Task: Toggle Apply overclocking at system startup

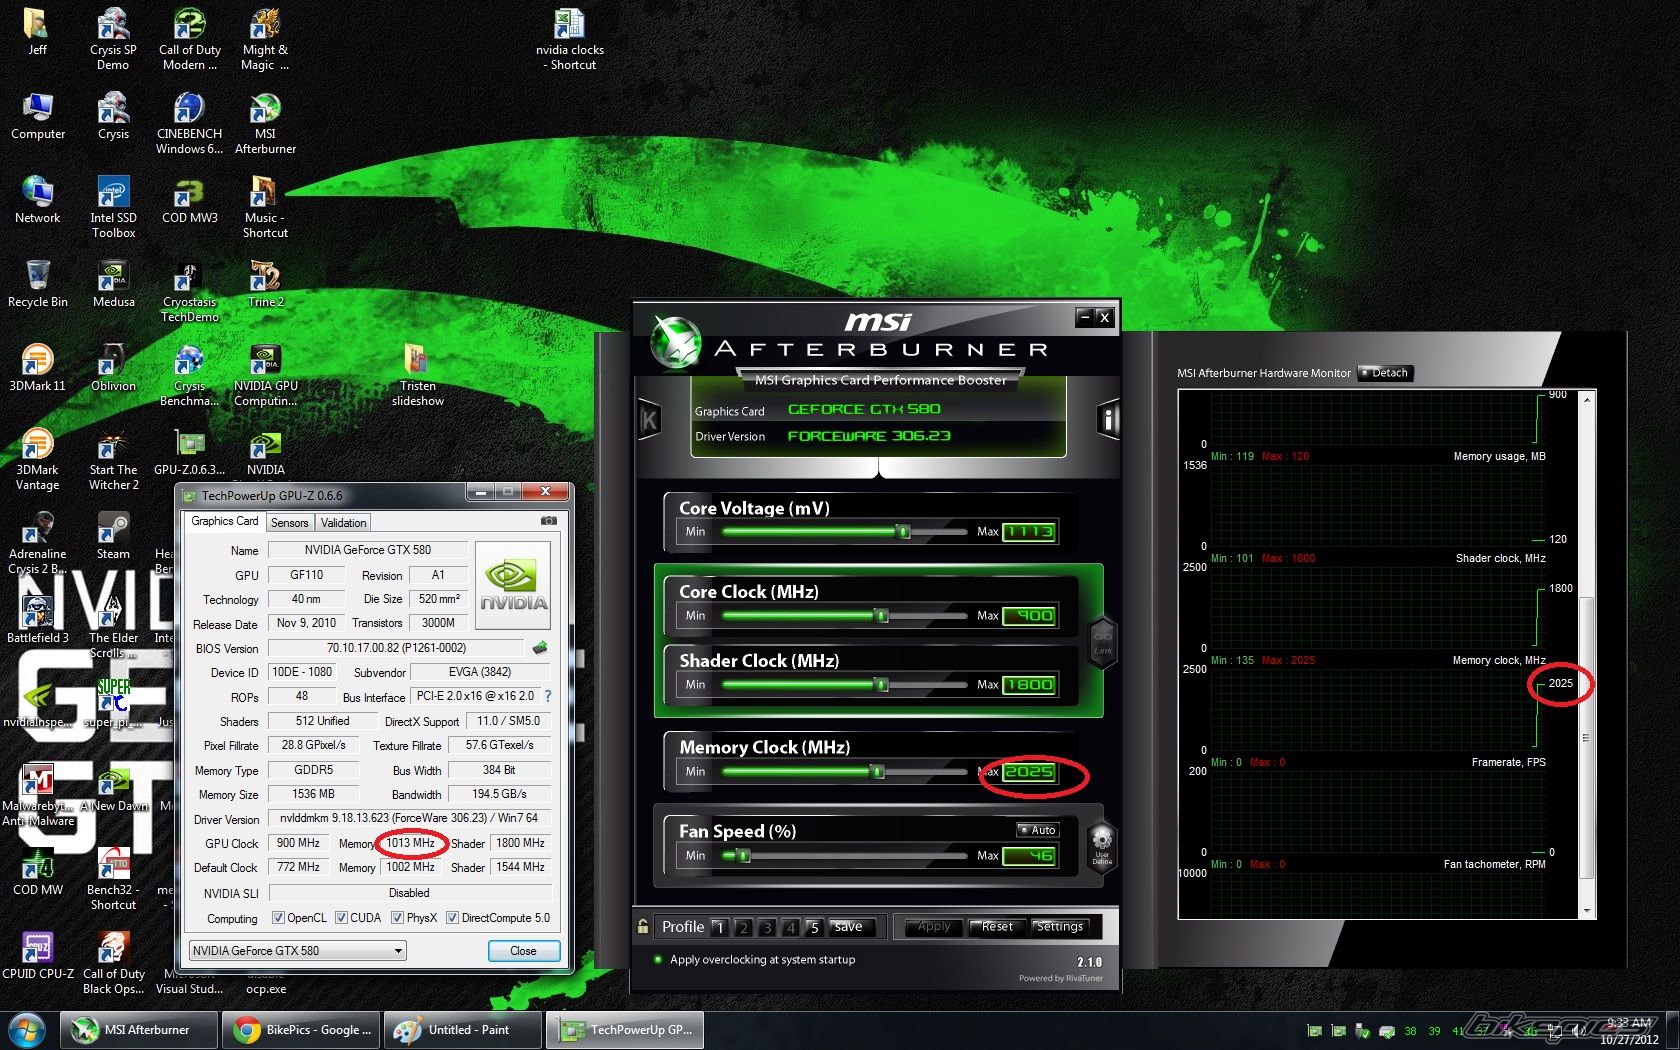Action: (658, 960)
